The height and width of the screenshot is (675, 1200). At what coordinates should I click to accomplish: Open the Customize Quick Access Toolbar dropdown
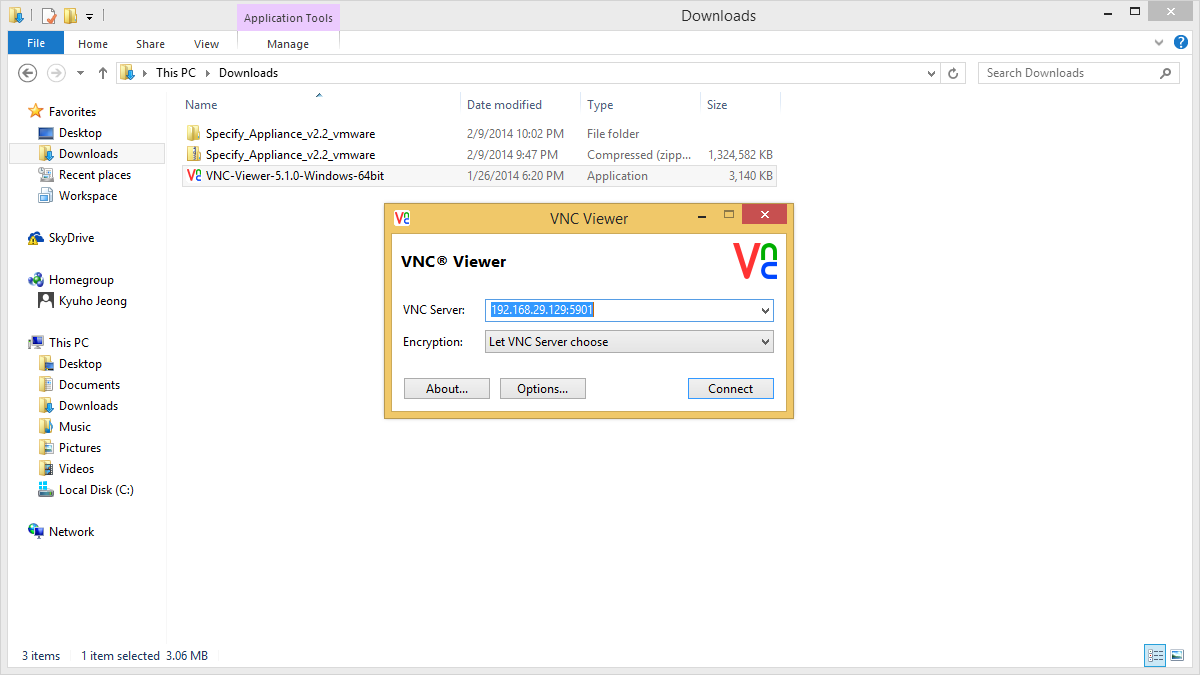(89, 17)
